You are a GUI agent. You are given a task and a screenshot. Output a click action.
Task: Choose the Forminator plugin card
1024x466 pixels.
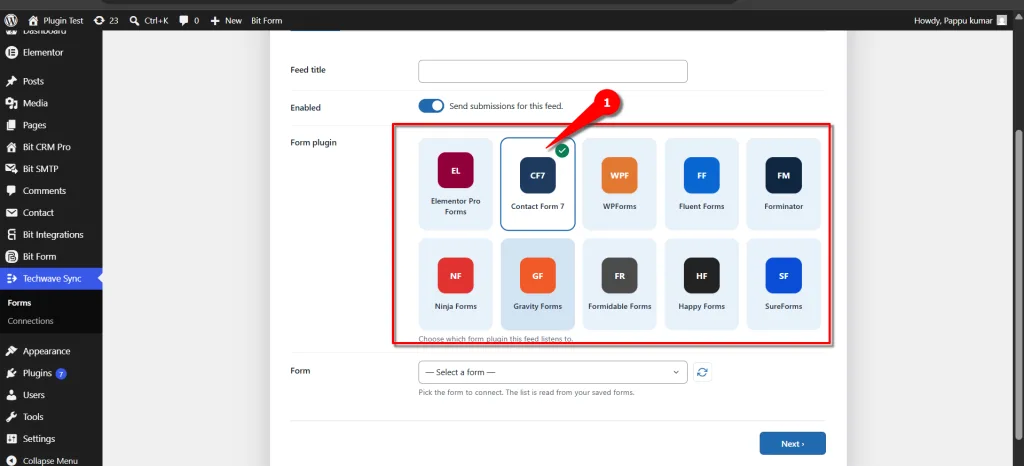click(784, 184)
